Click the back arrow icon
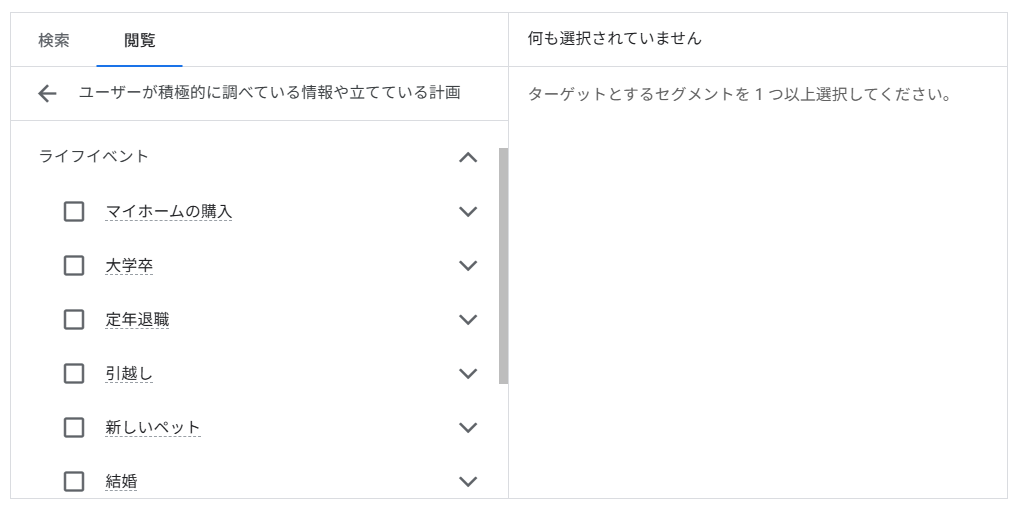This screenshot has width=1022, height=517. pos(47,94)
